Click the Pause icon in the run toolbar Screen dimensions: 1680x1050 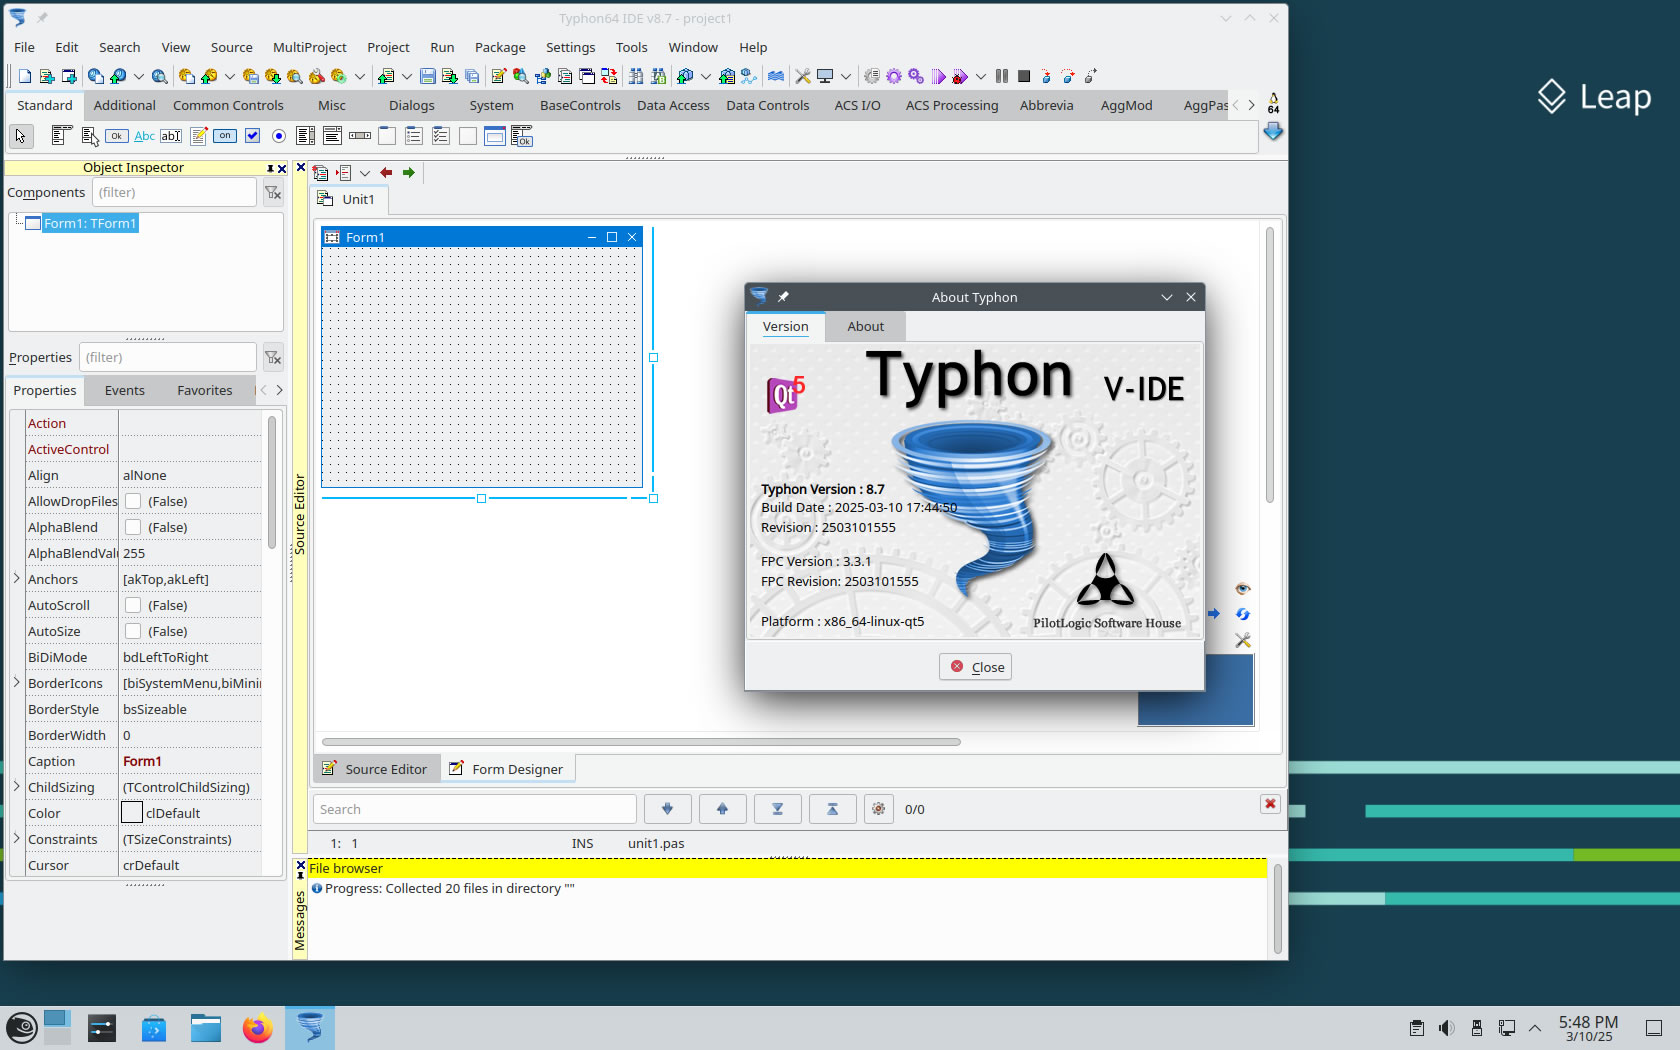coord(1002,76)
